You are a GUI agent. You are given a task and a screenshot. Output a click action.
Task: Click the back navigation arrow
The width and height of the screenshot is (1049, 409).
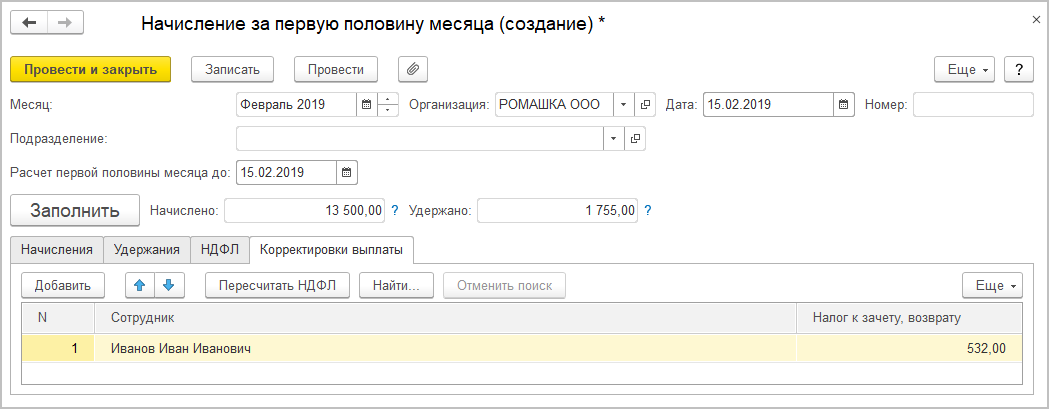tap(31, 23)
